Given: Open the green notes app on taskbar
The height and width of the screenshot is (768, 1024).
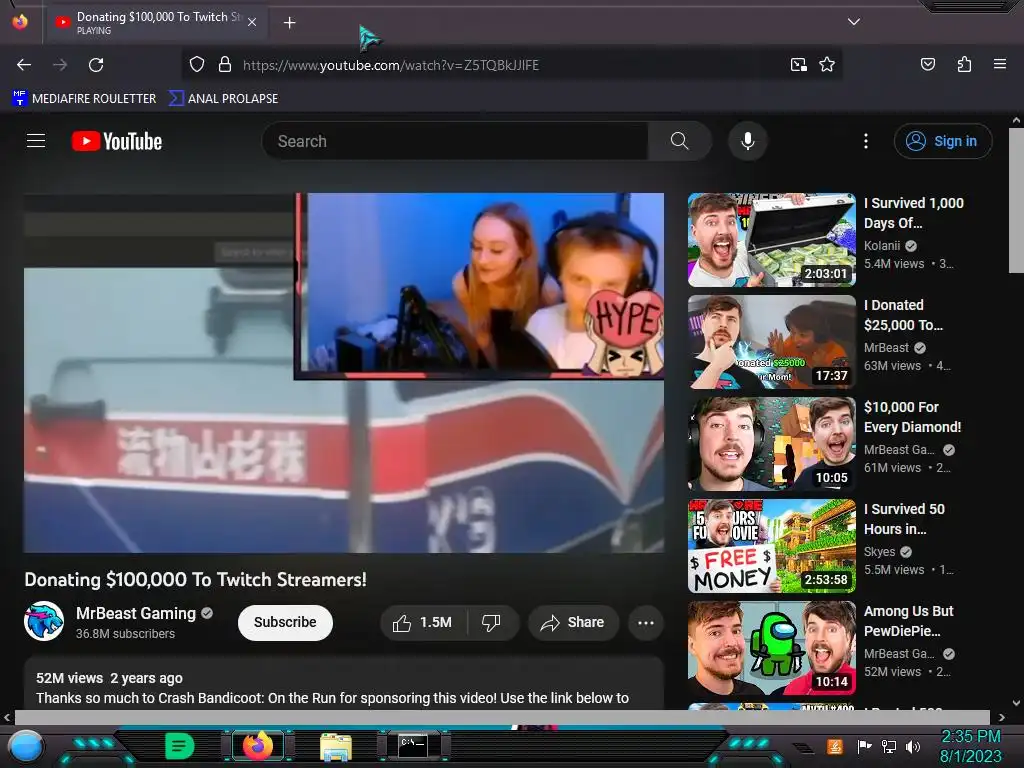Looking at the screenshot, I should click(180, 745).
